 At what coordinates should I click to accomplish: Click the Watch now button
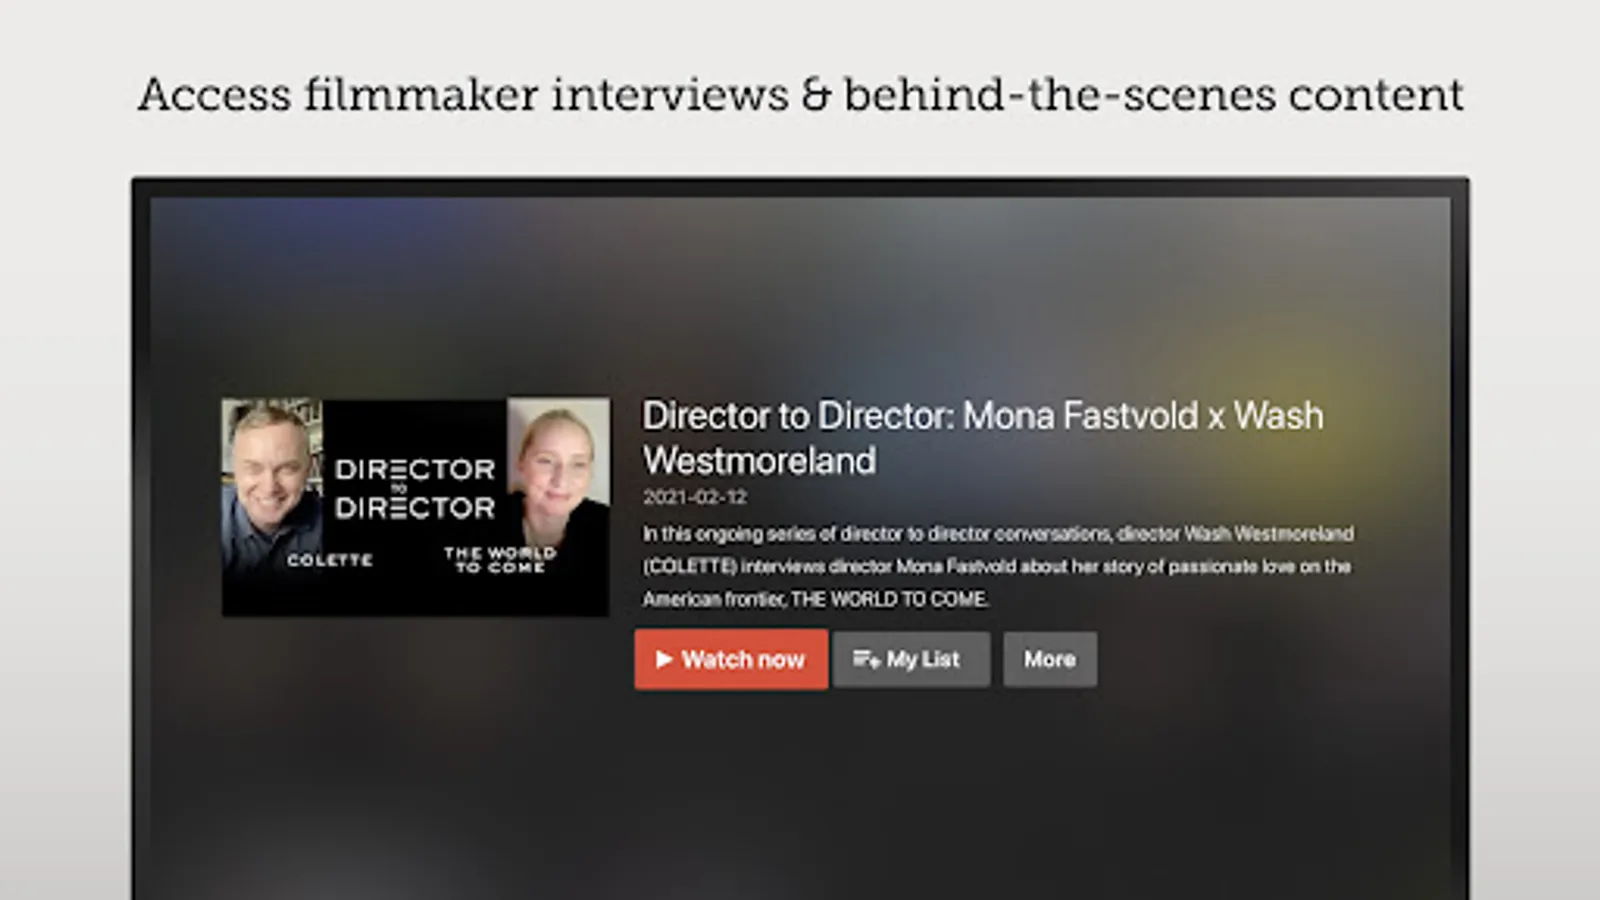point(731,659)
